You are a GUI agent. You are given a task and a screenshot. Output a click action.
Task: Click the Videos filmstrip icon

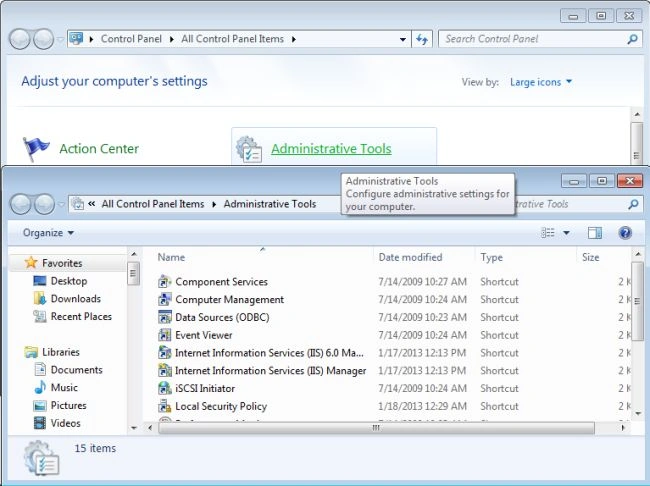coord(40,423)
